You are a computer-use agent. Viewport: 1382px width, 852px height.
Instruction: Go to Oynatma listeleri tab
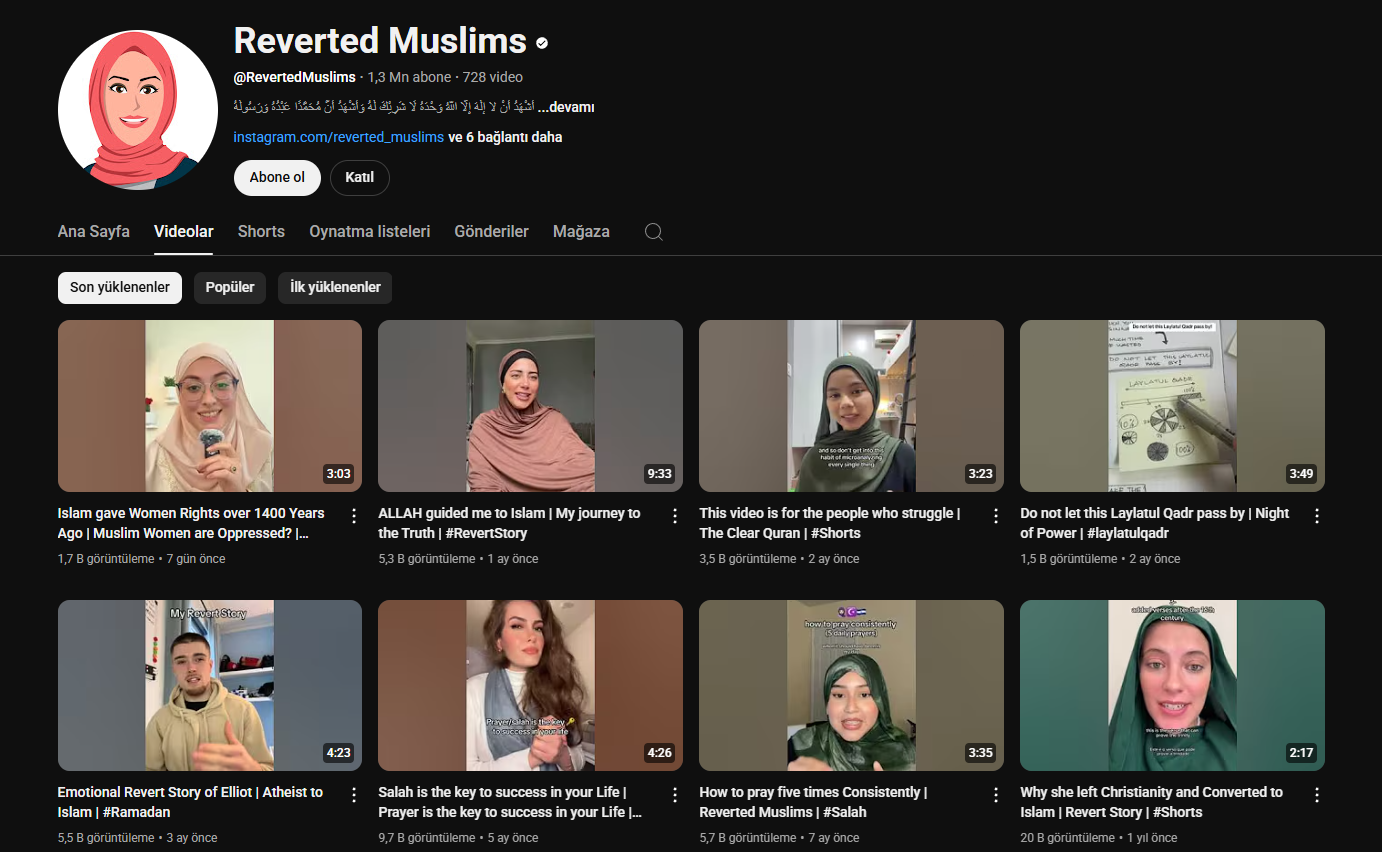(x=370, y=231)
